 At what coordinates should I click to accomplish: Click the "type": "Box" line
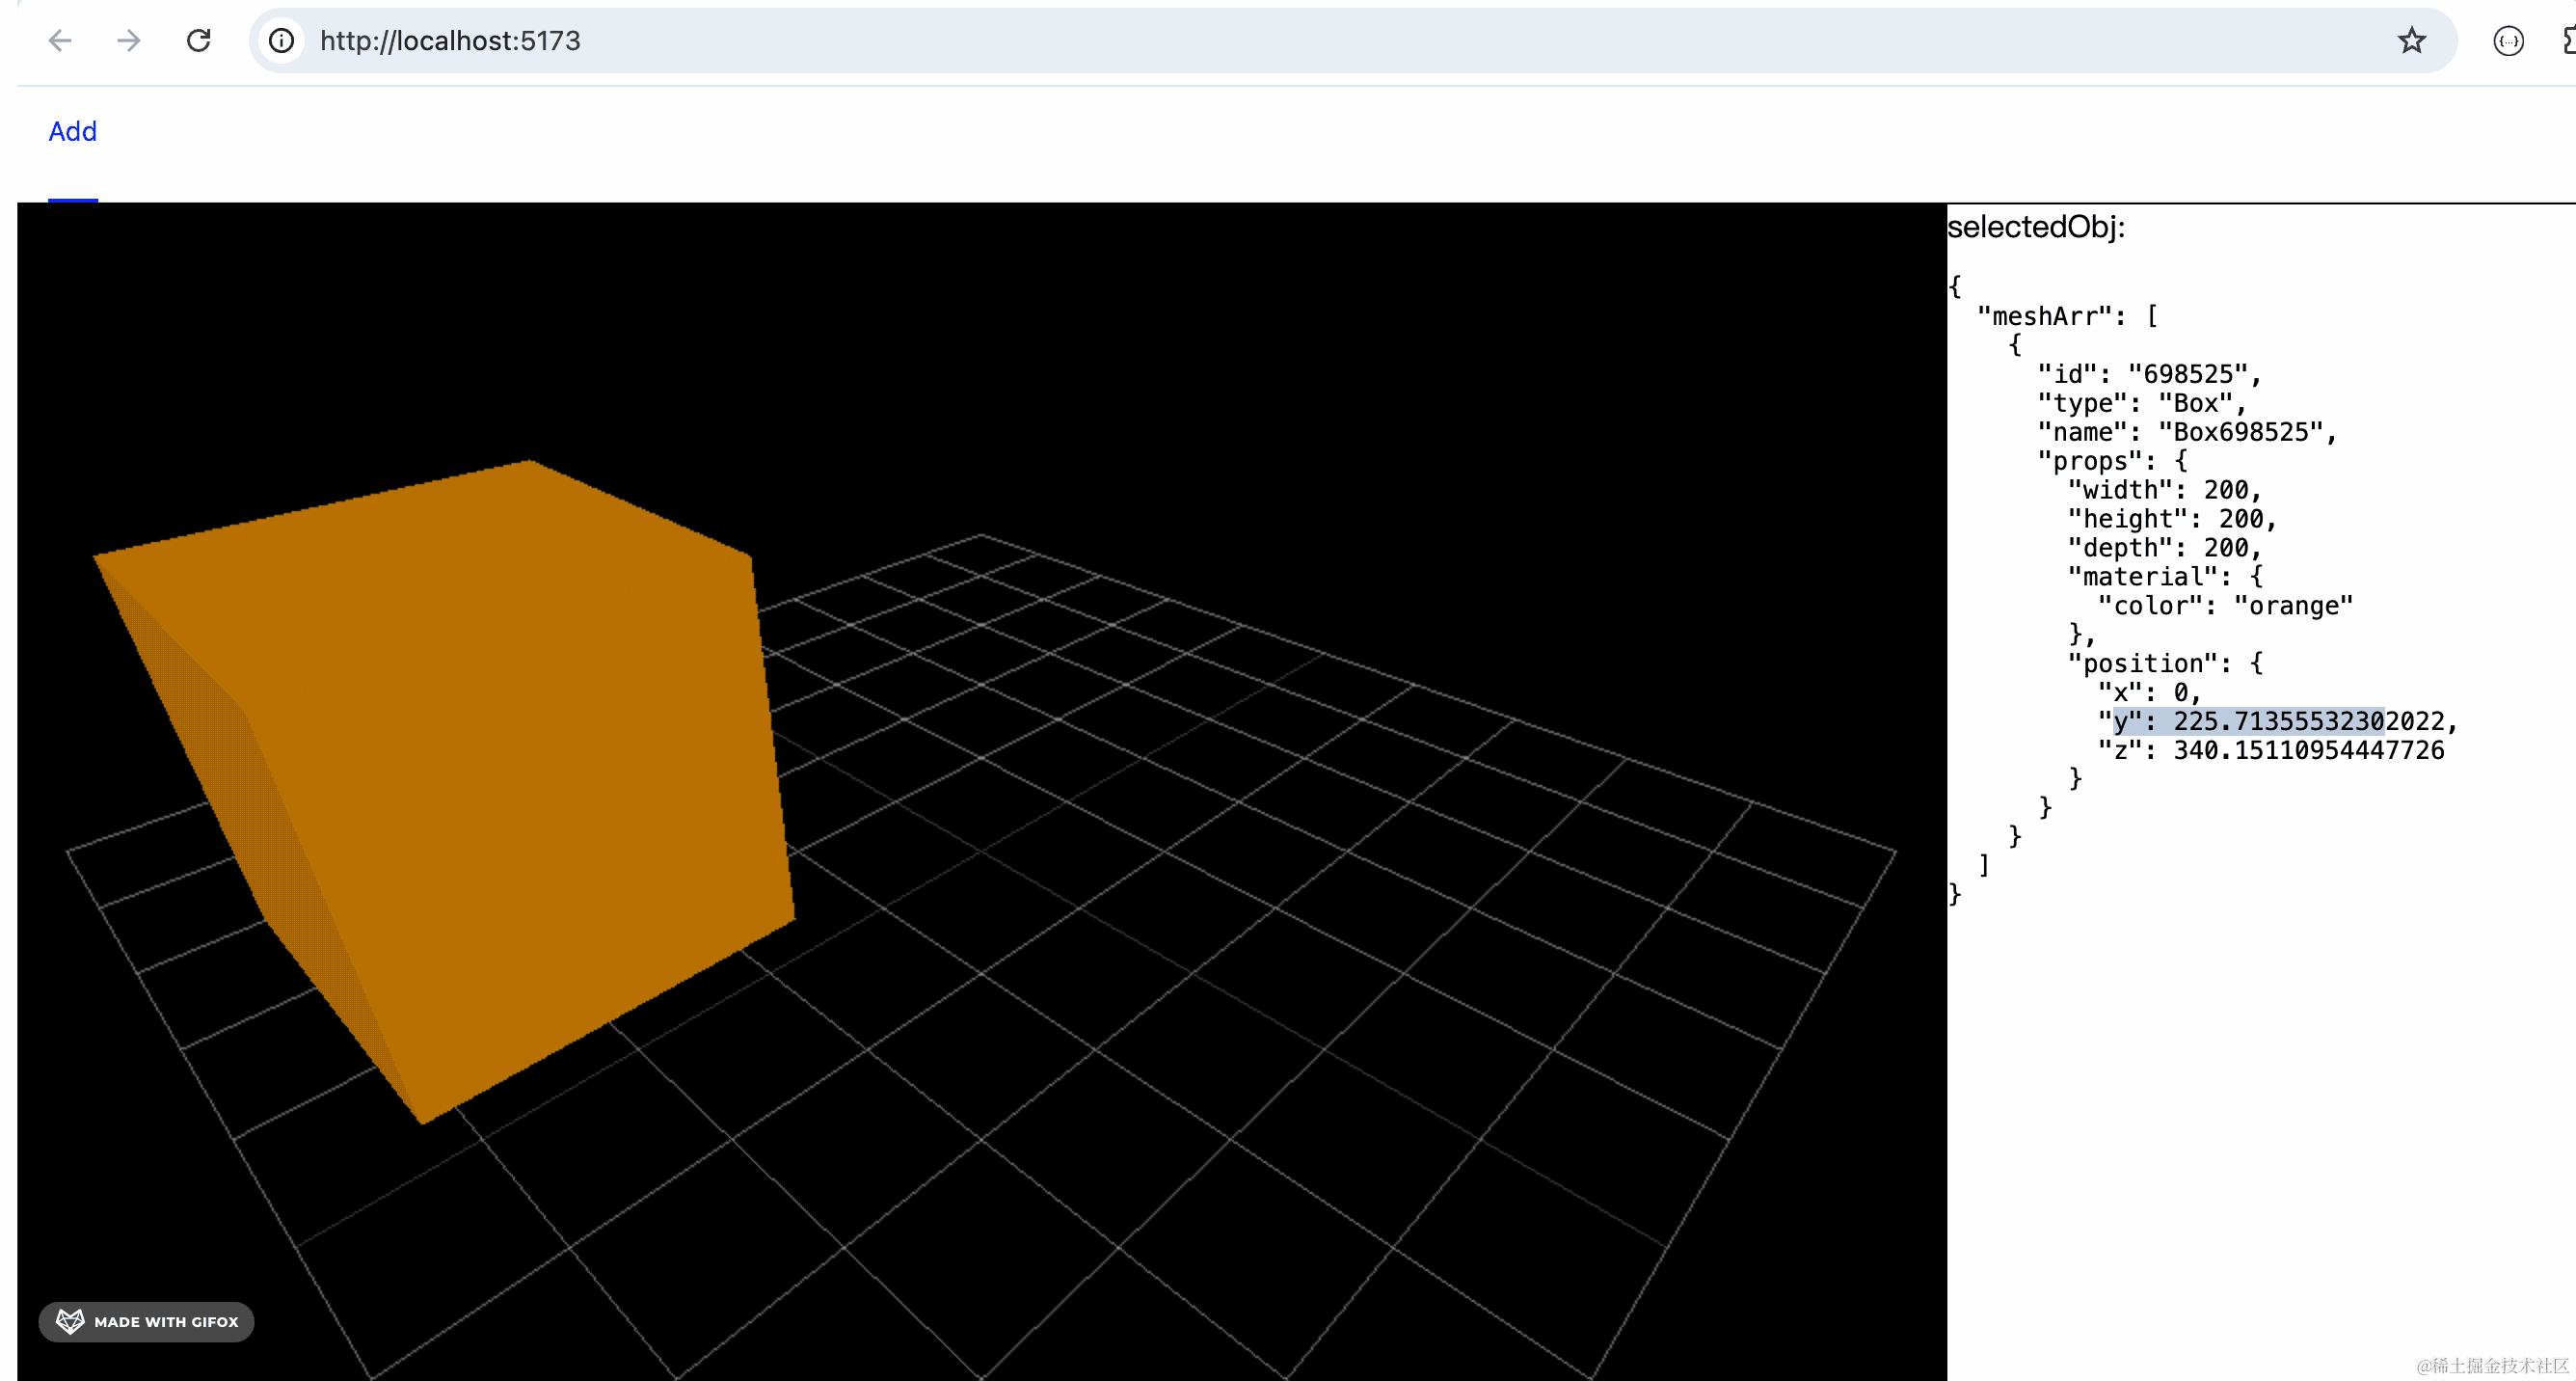click(2142, 403)
